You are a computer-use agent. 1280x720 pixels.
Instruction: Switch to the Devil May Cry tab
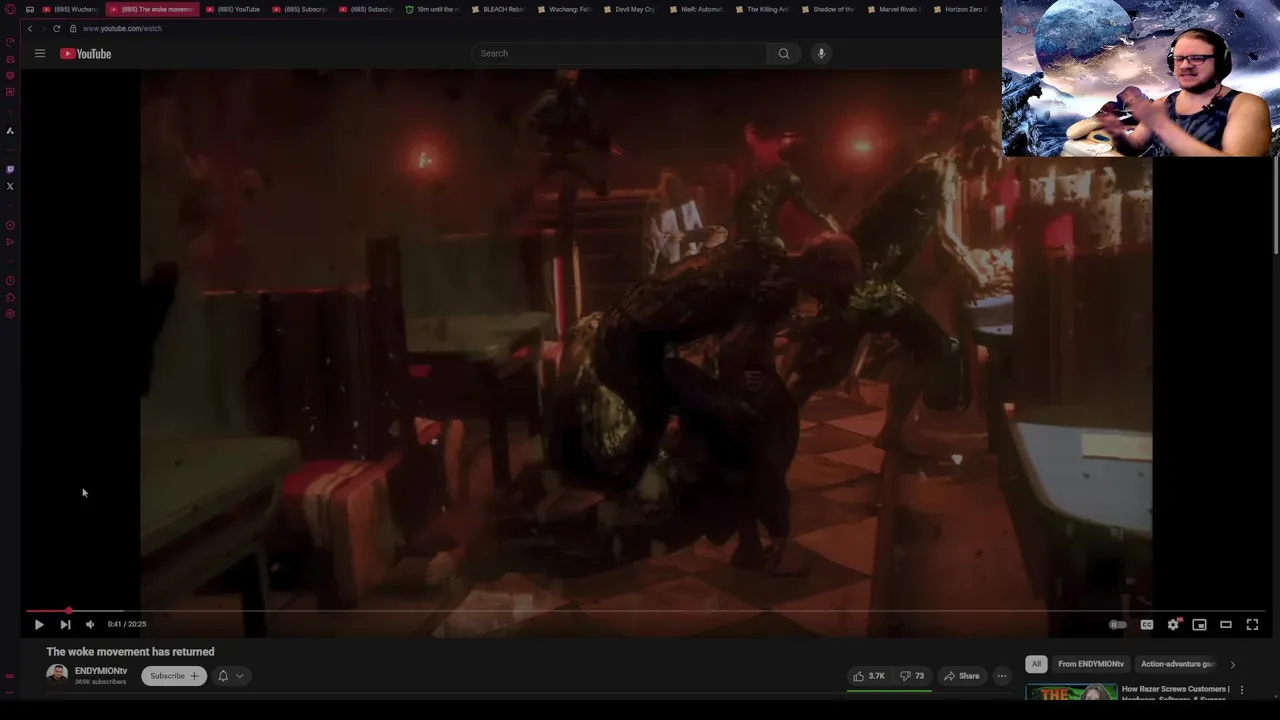[x=630, y=9]
